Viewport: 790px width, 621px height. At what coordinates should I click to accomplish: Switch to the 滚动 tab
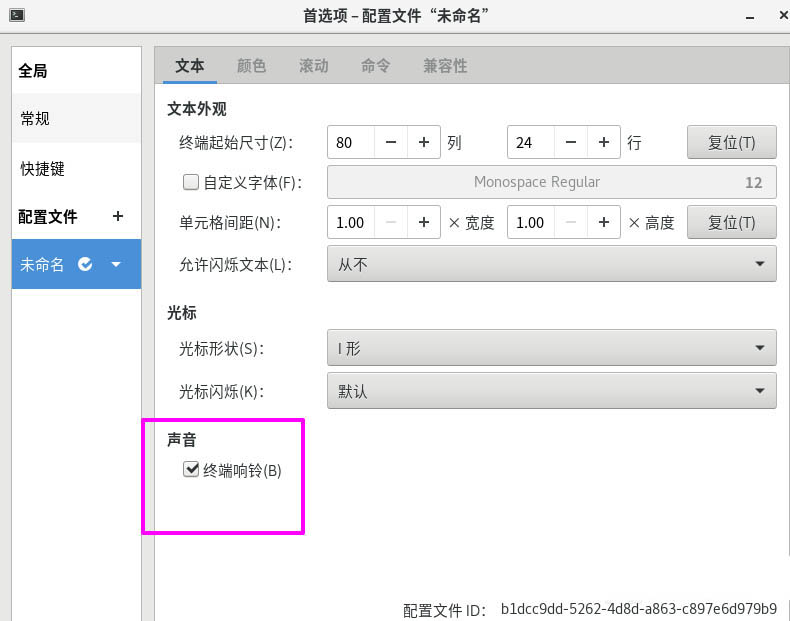click(x=313, y=65)
